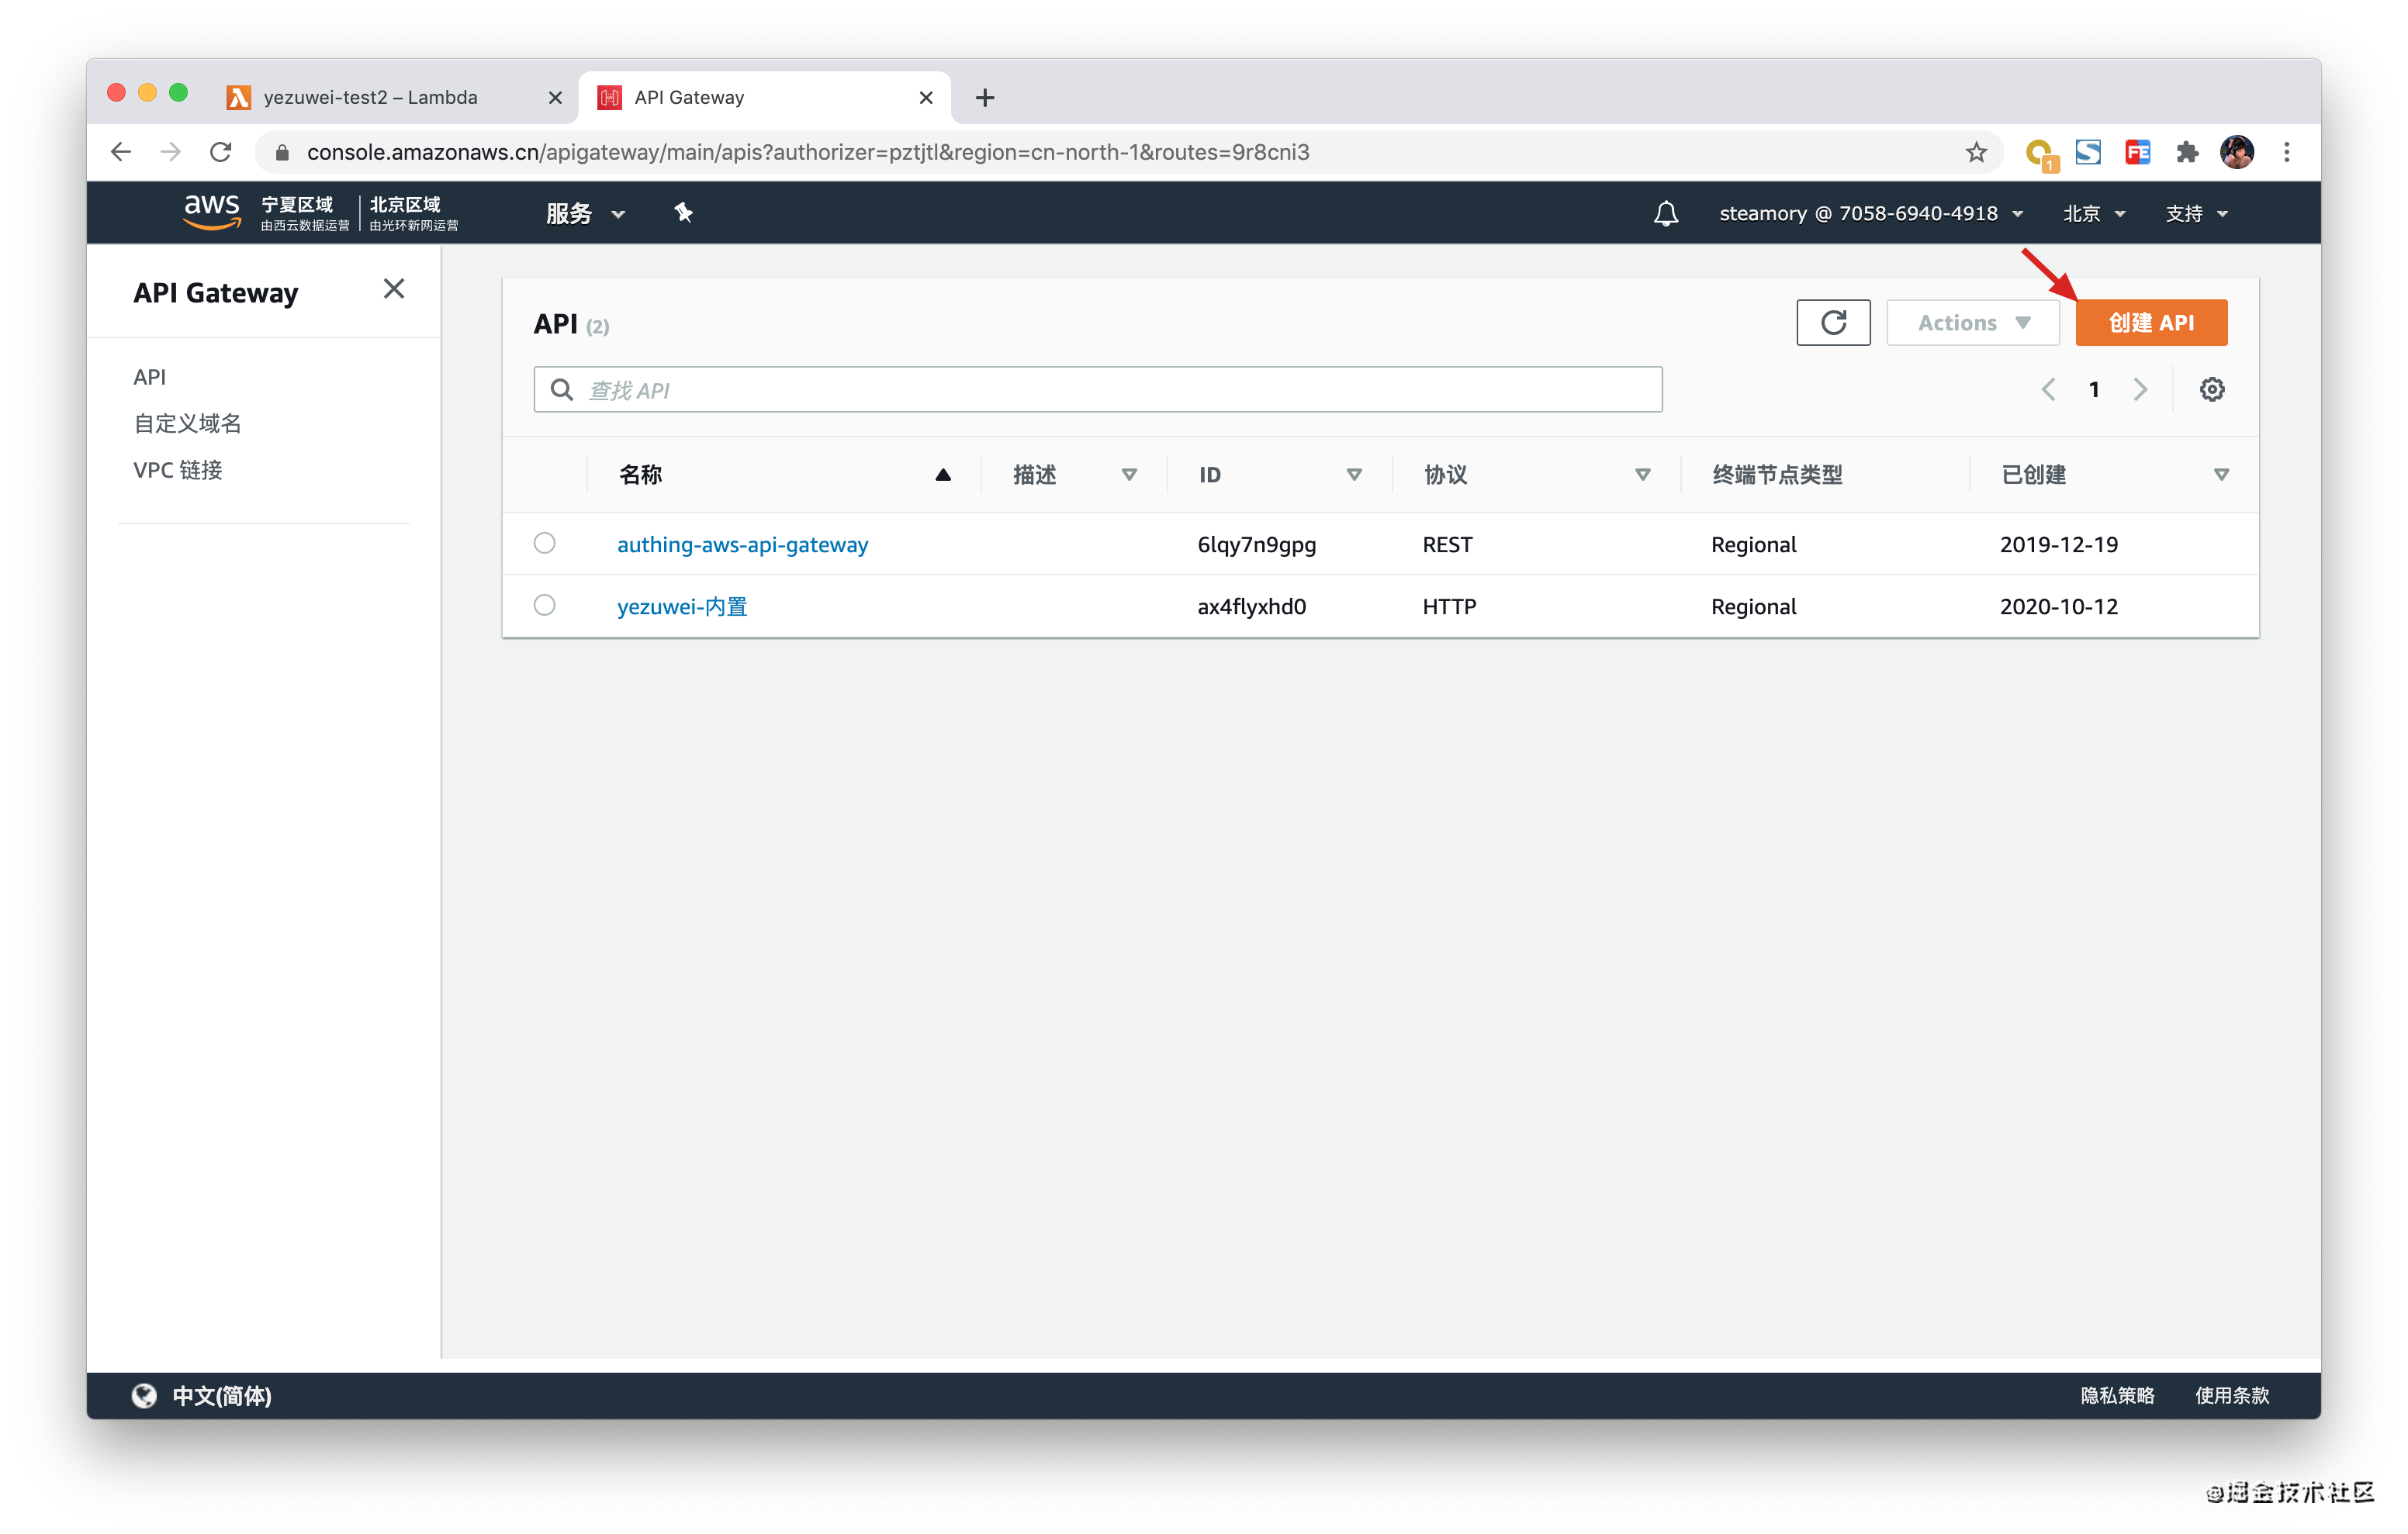
Task: Sort by the 名称 column arrow
Action: [x=942, y=475]
